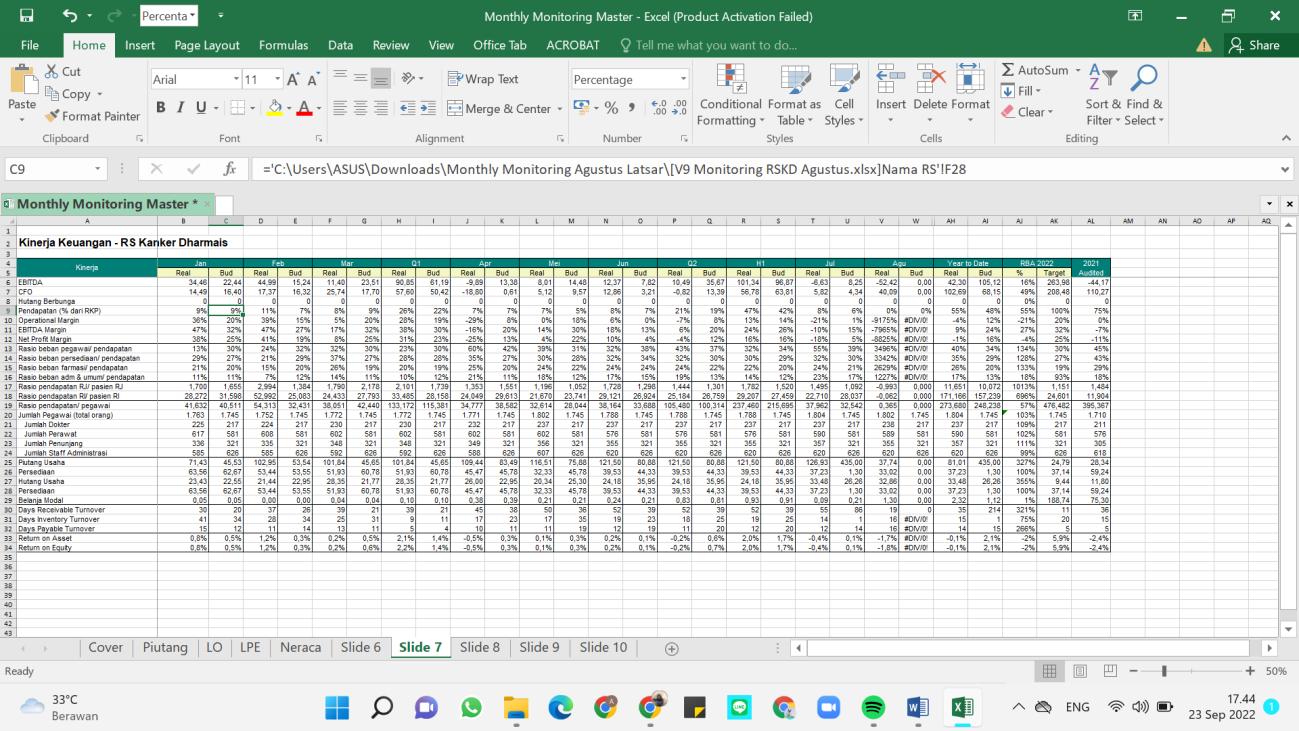Align cell text to the left
Viewport: 1299px width, 731px height.
point(340,108)
